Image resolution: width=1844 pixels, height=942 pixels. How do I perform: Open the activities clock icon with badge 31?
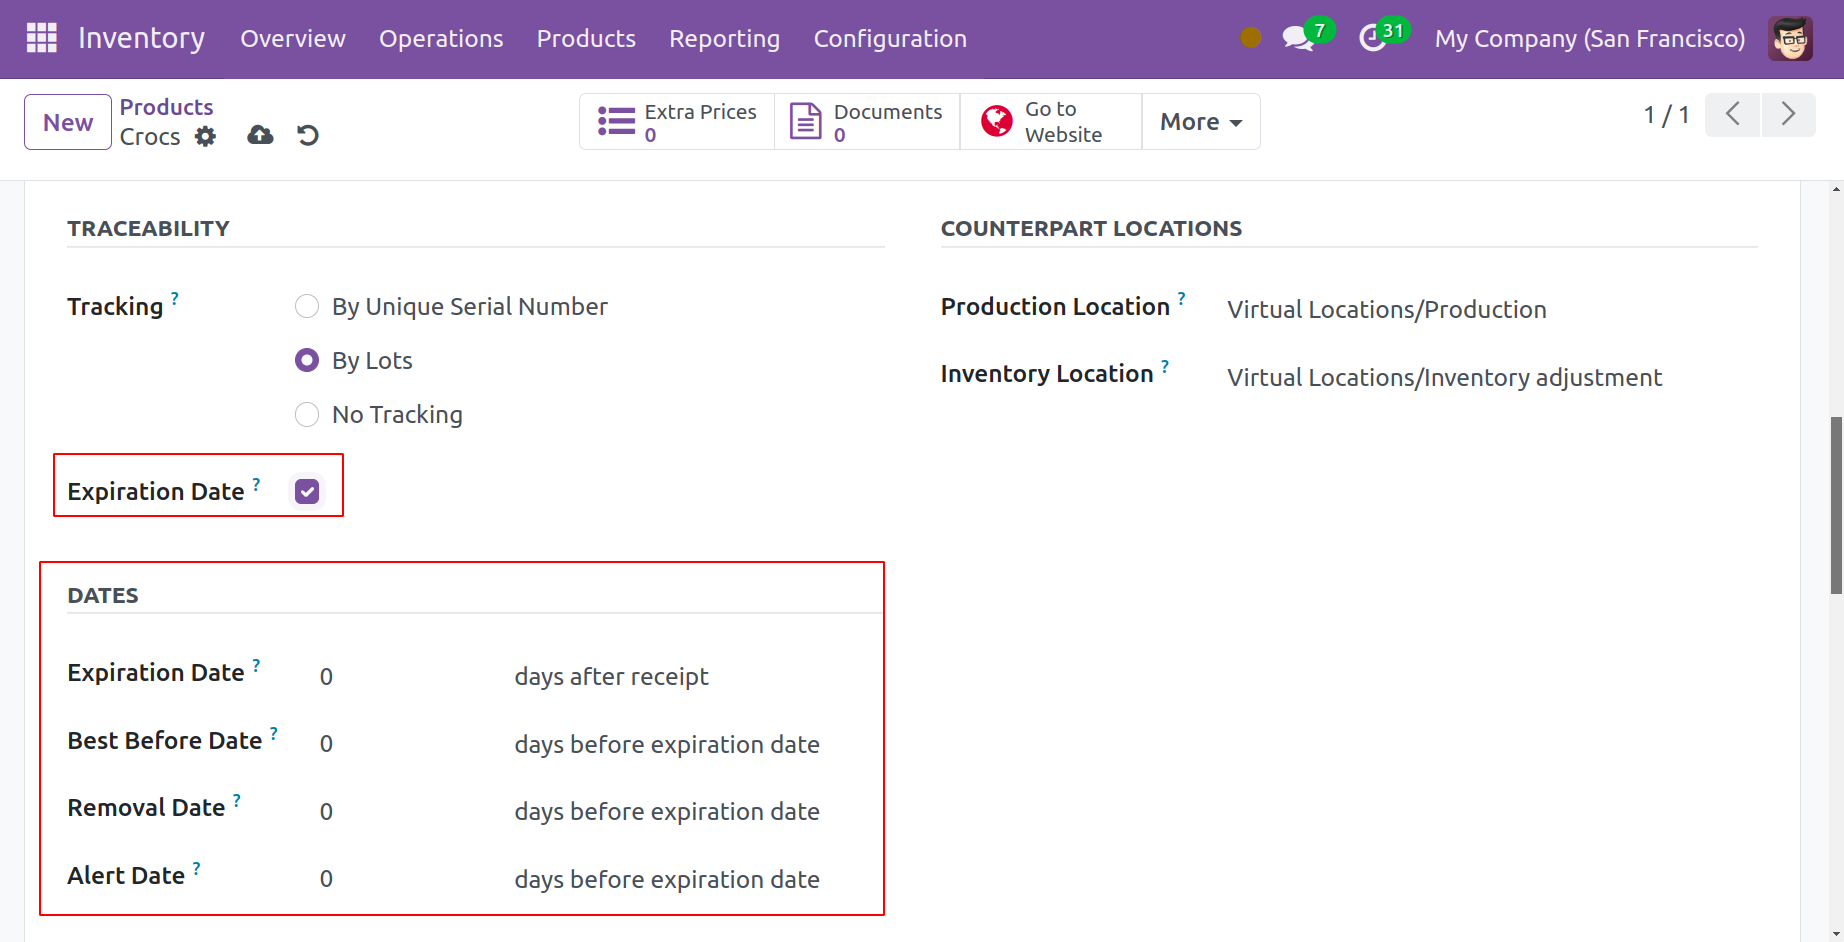[1372, 39]
